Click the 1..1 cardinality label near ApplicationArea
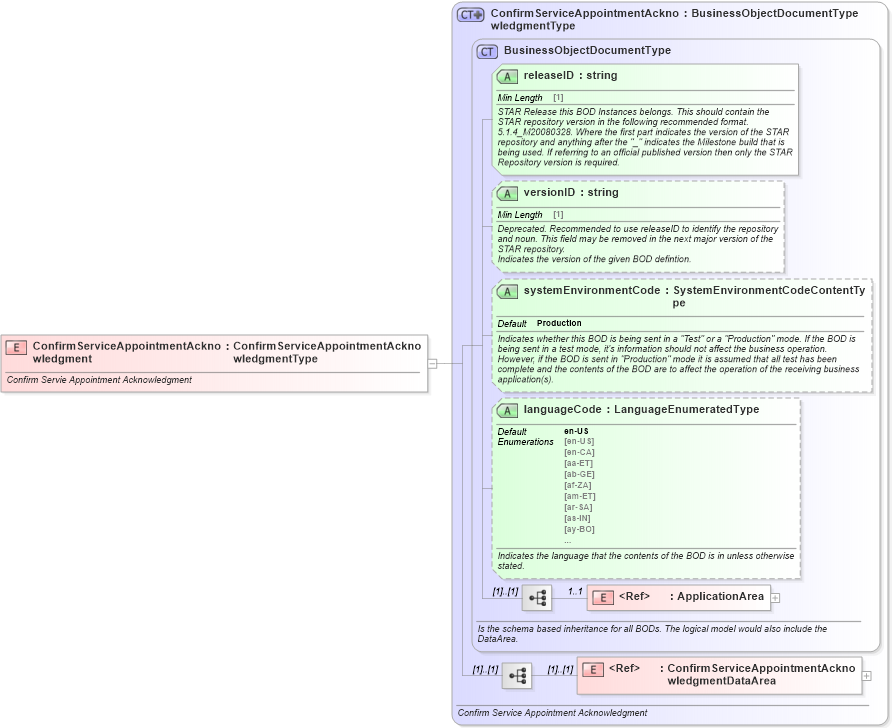892x728 pixels. point(574,592)
